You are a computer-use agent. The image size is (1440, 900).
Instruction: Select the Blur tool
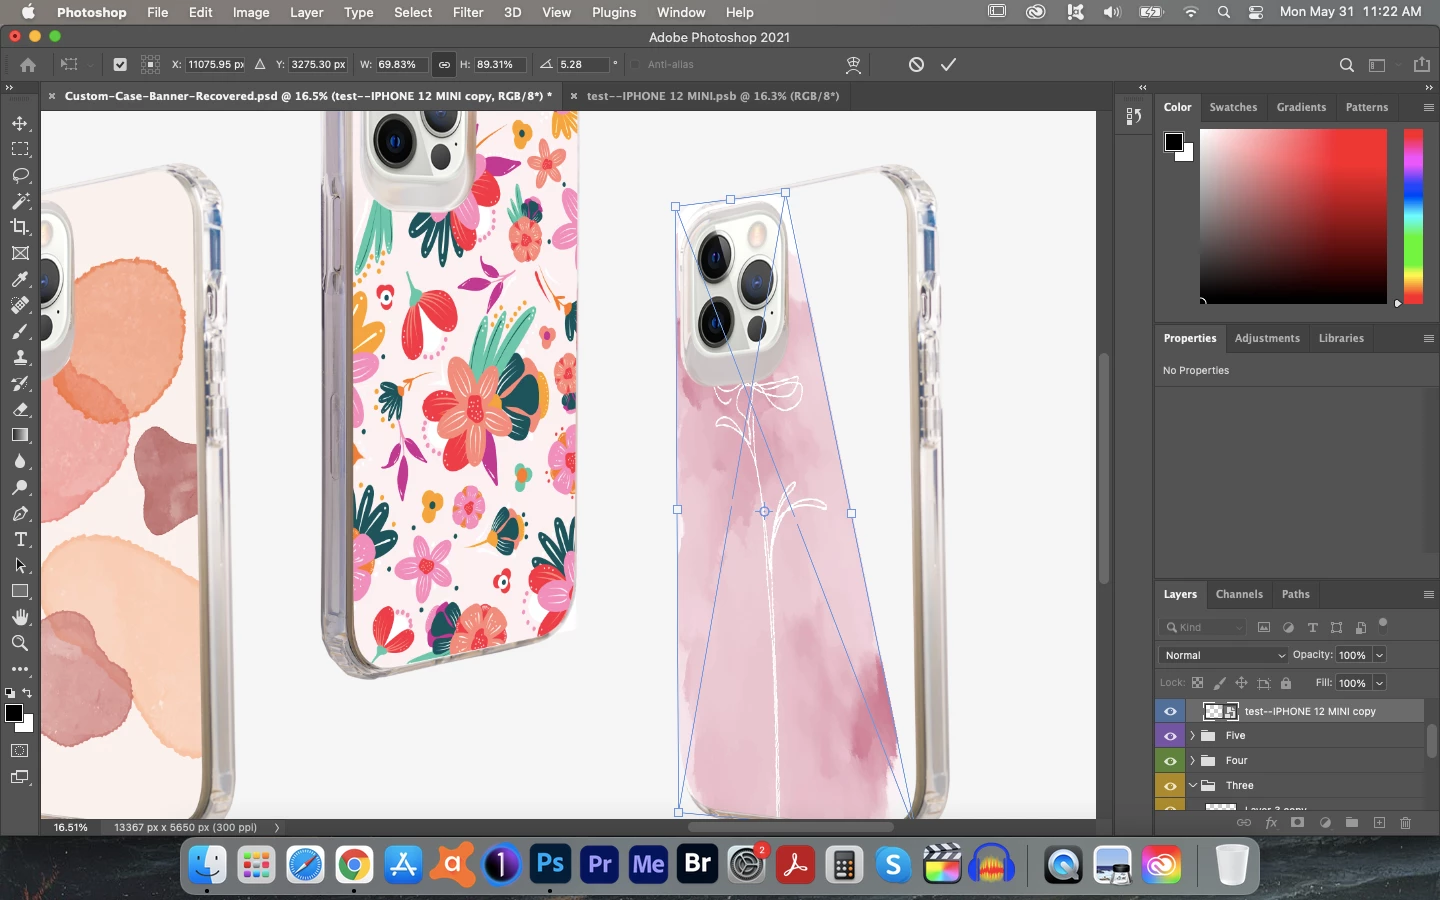point(20,461)
